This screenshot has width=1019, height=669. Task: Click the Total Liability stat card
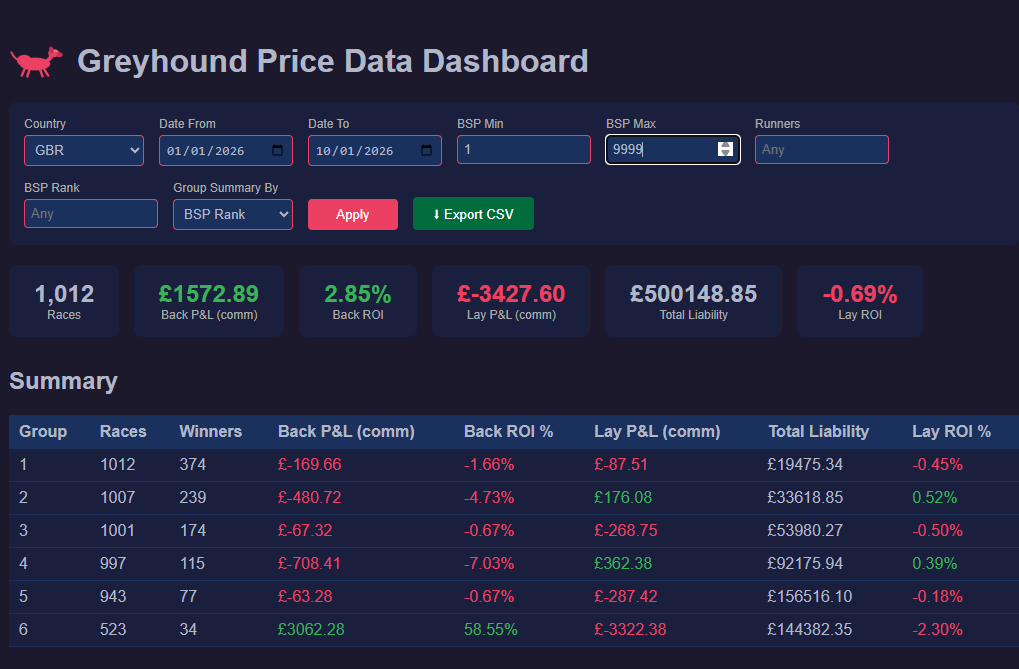(693, 300)
